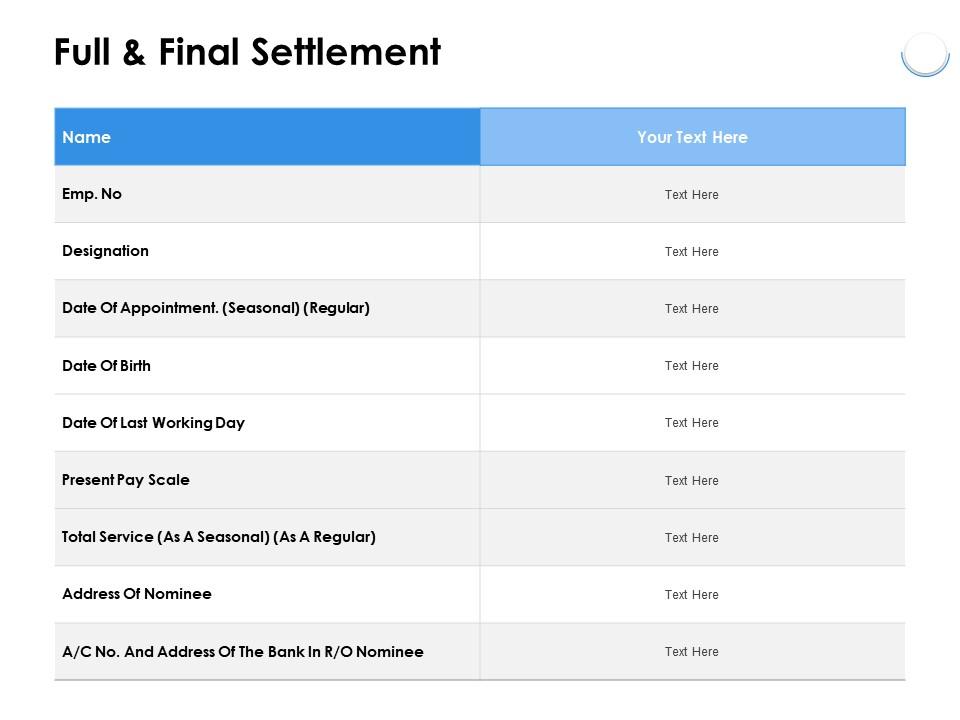The image size is (960, 720).
Task: Select the 'Date Of Birth' row label
Action: (x=106, y=366)
